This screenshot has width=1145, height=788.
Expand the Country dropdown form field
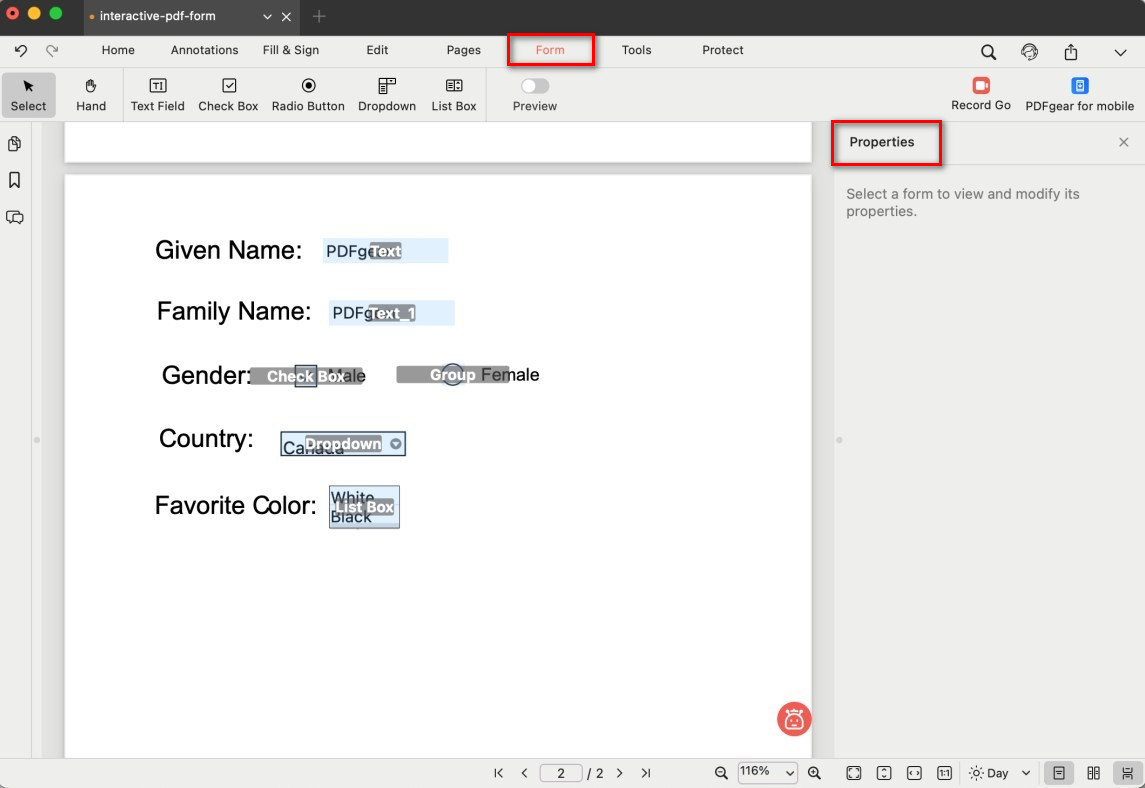tap(396, 444)
